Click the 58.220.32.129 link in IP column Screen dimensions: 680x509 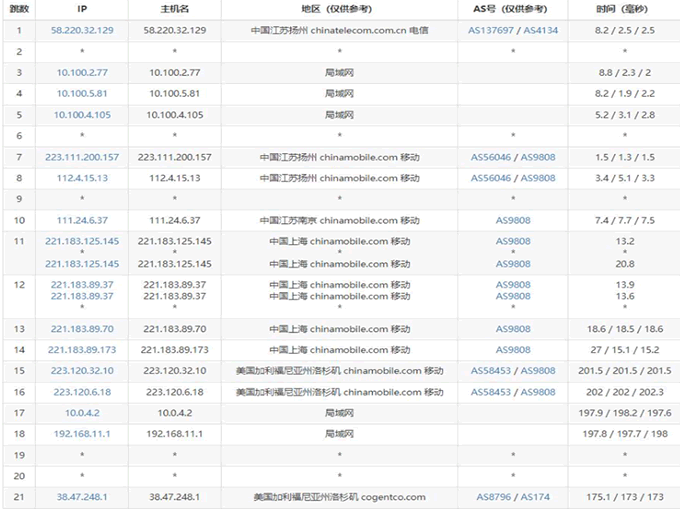(x=82, y=31)
